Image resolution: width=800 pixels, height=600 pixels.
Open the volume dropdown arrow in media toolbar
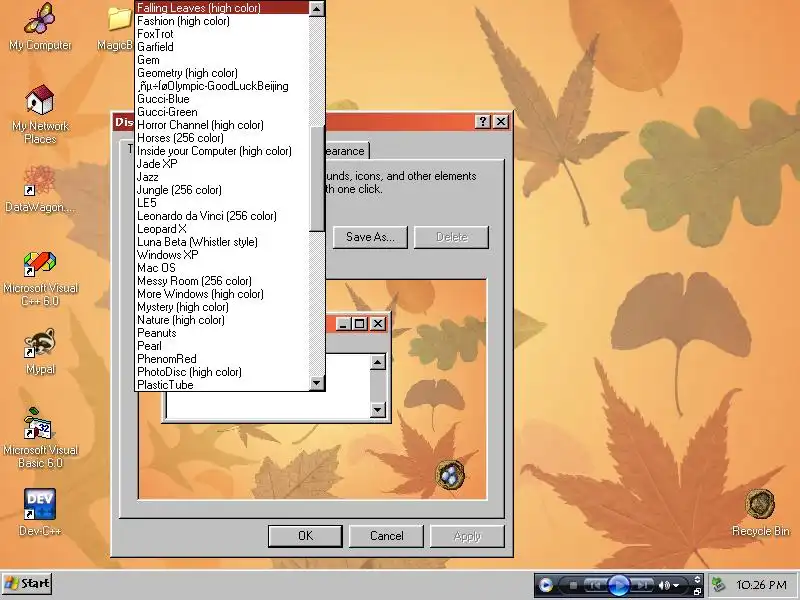click(676, 586)
